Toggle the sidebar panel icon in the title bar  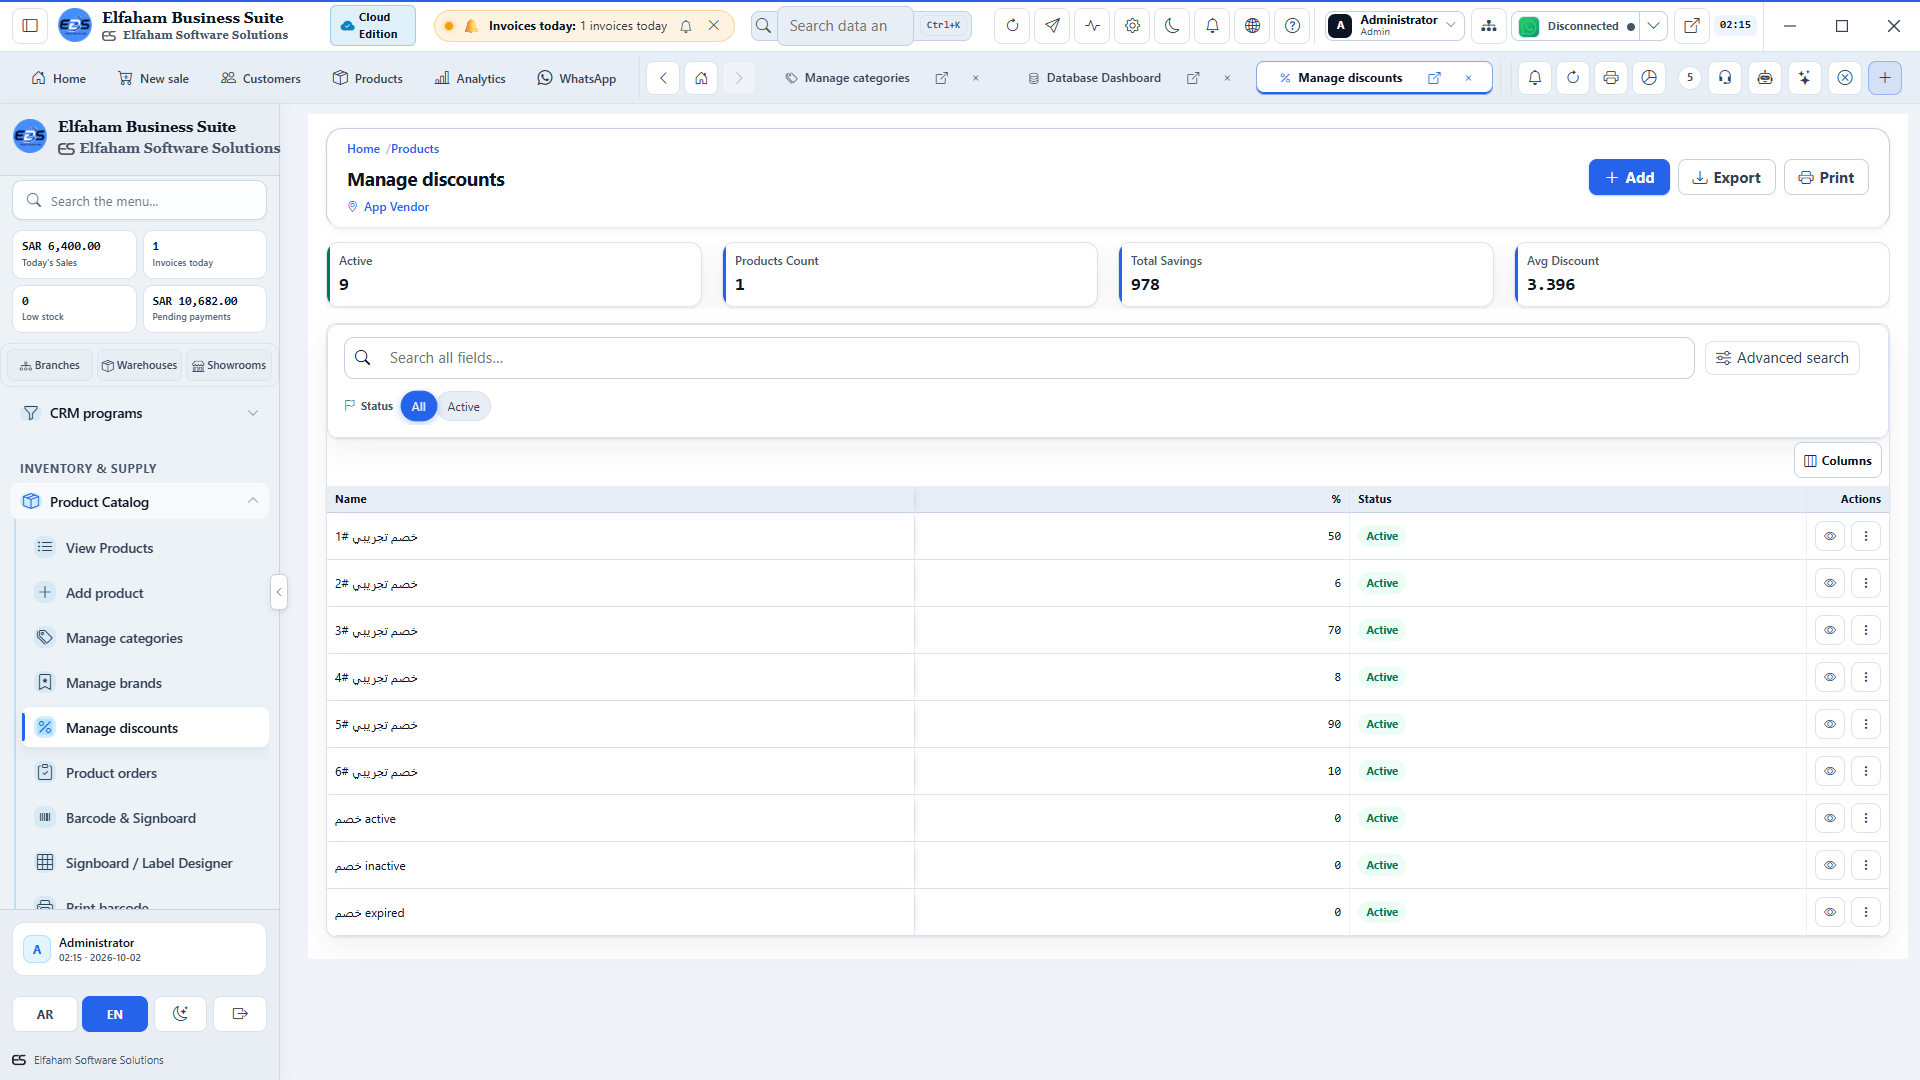[x=30, y=26]
